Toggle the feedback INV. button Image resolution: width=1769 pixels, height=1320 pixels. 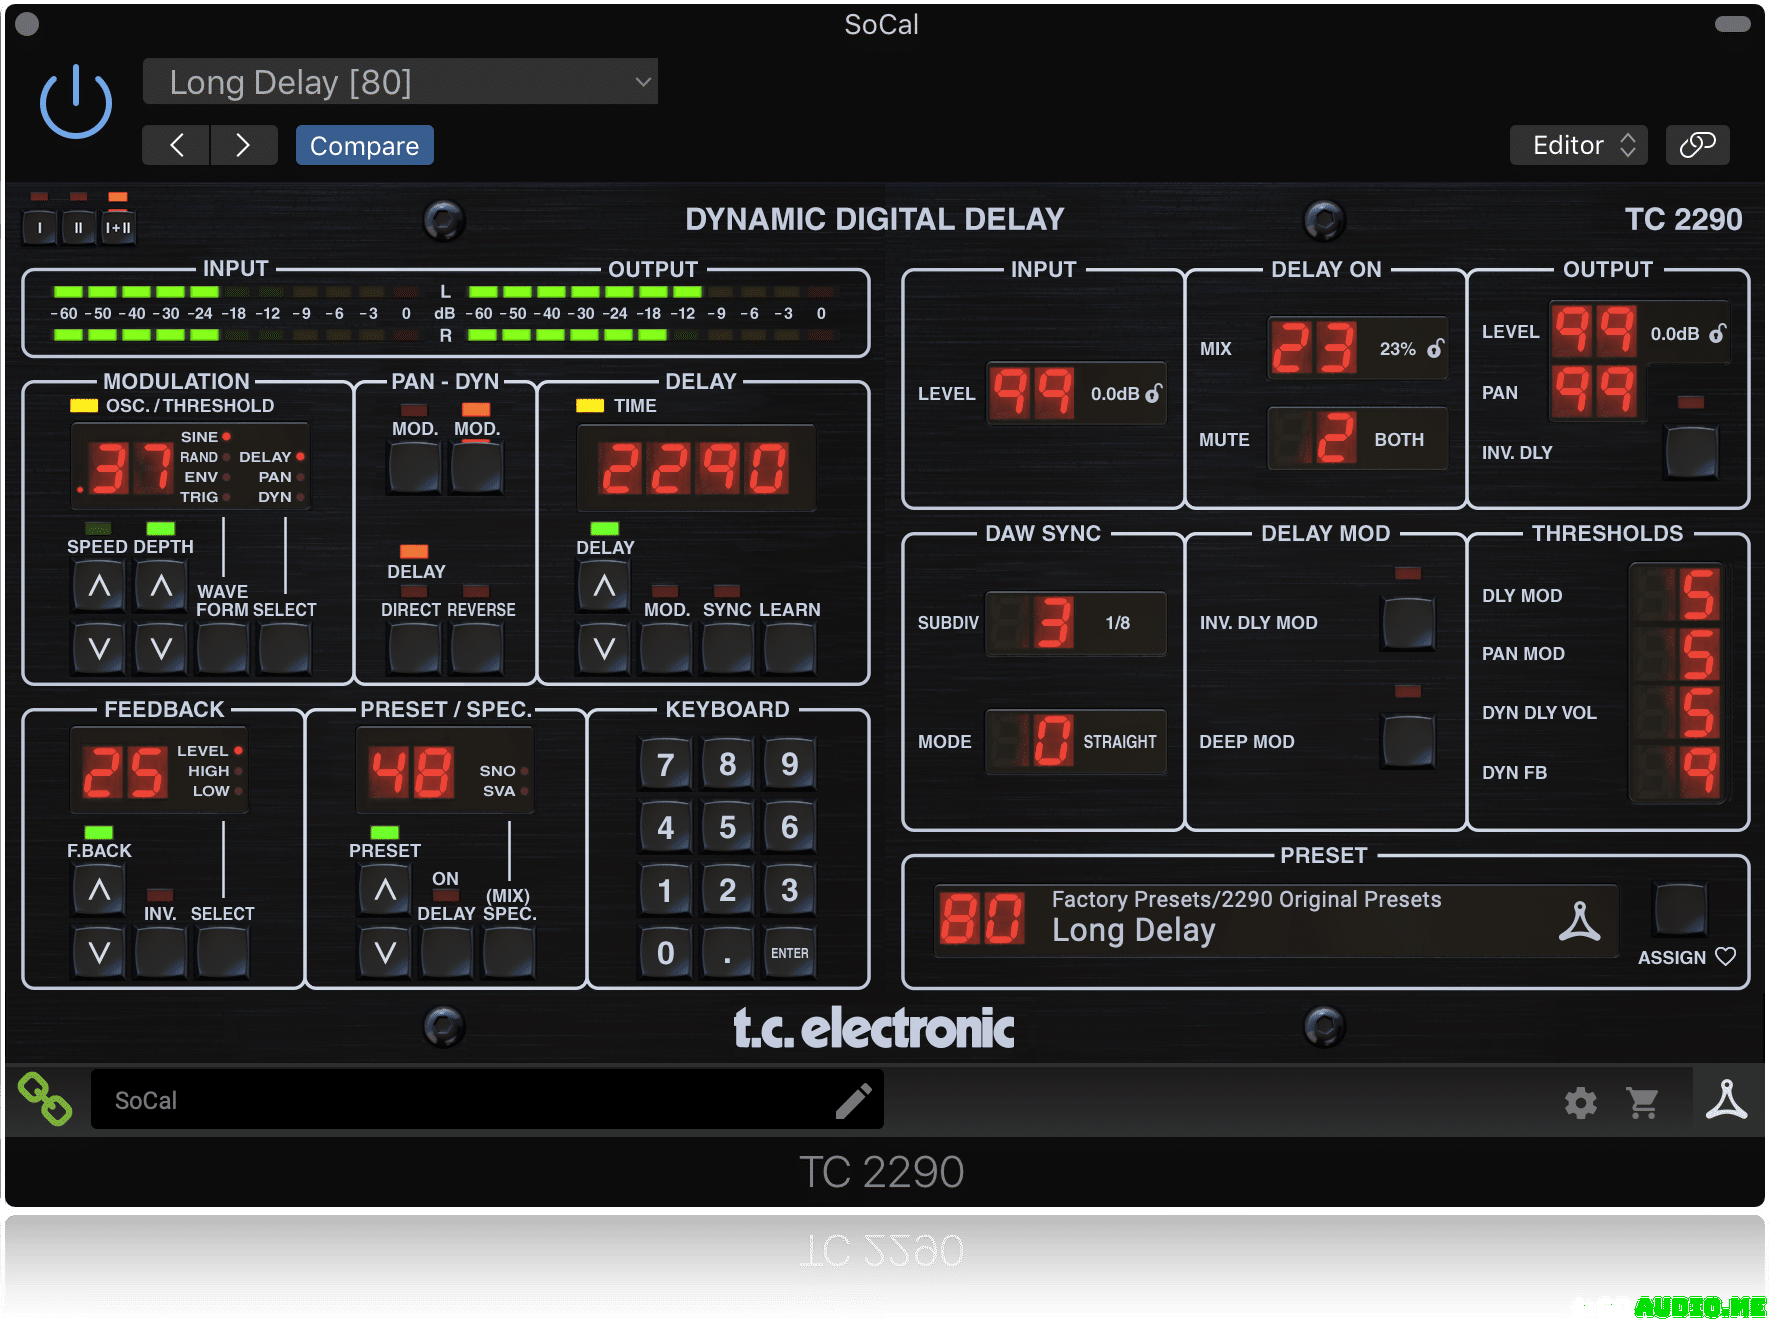coord(160,952)
